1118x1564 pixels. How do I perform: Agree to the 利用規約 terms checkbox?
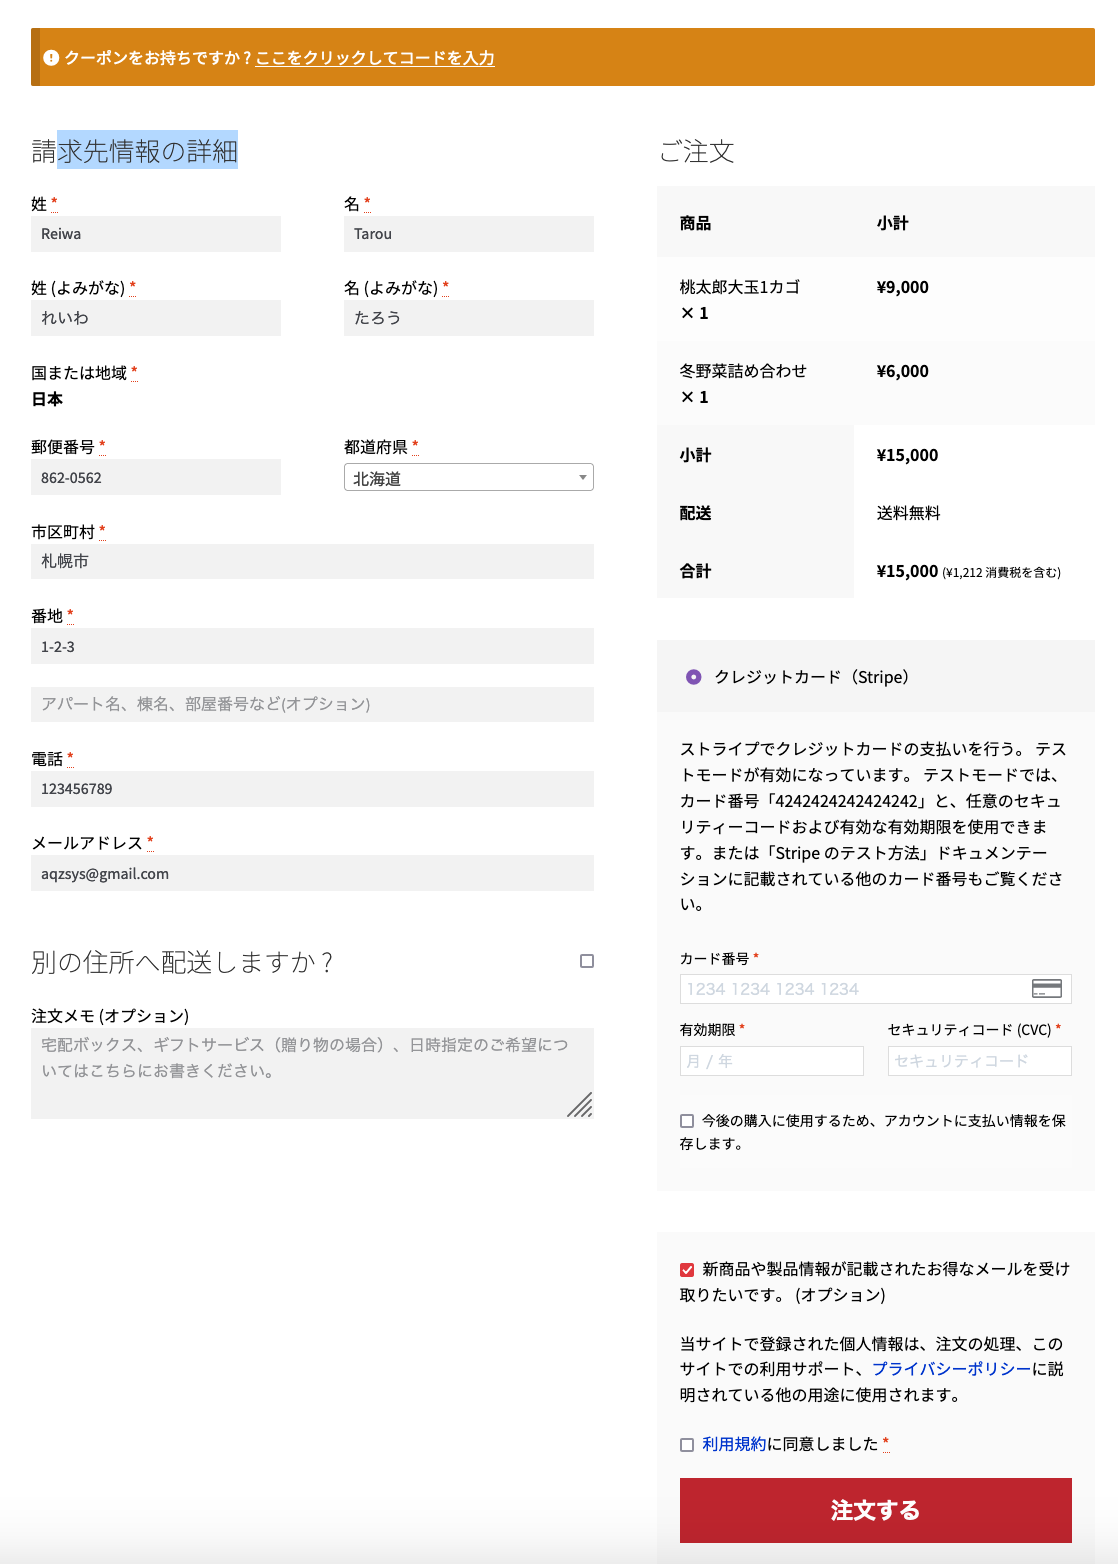click(x=687, y=1445)
